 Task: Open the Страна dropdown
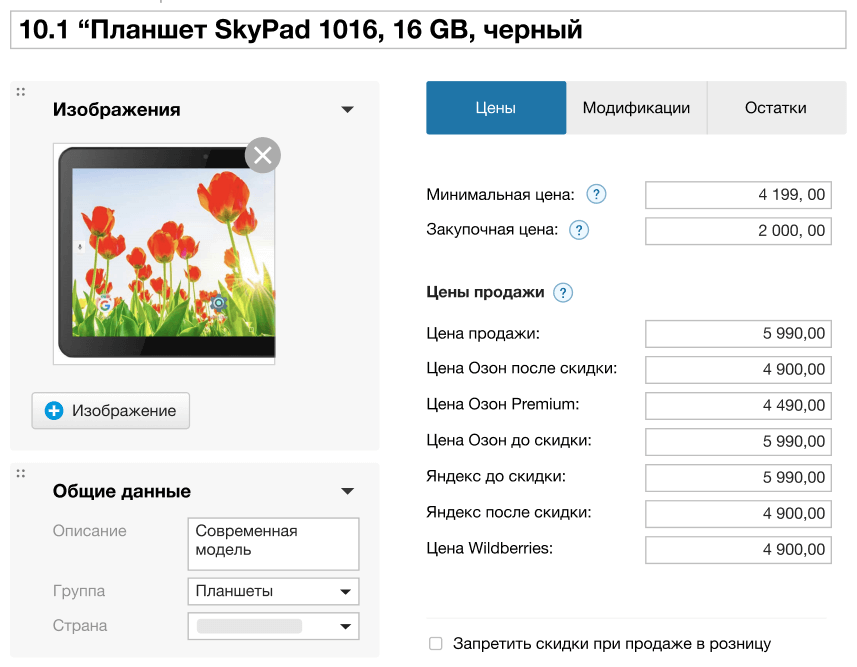pos(273,626)
